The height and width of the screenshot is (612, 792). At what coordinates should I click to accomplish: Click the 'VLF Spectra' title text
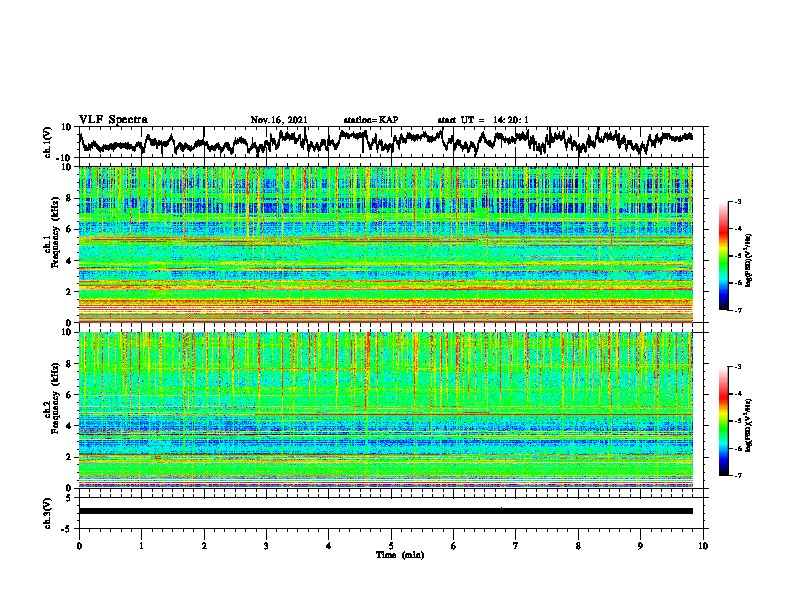click(113, 119)
